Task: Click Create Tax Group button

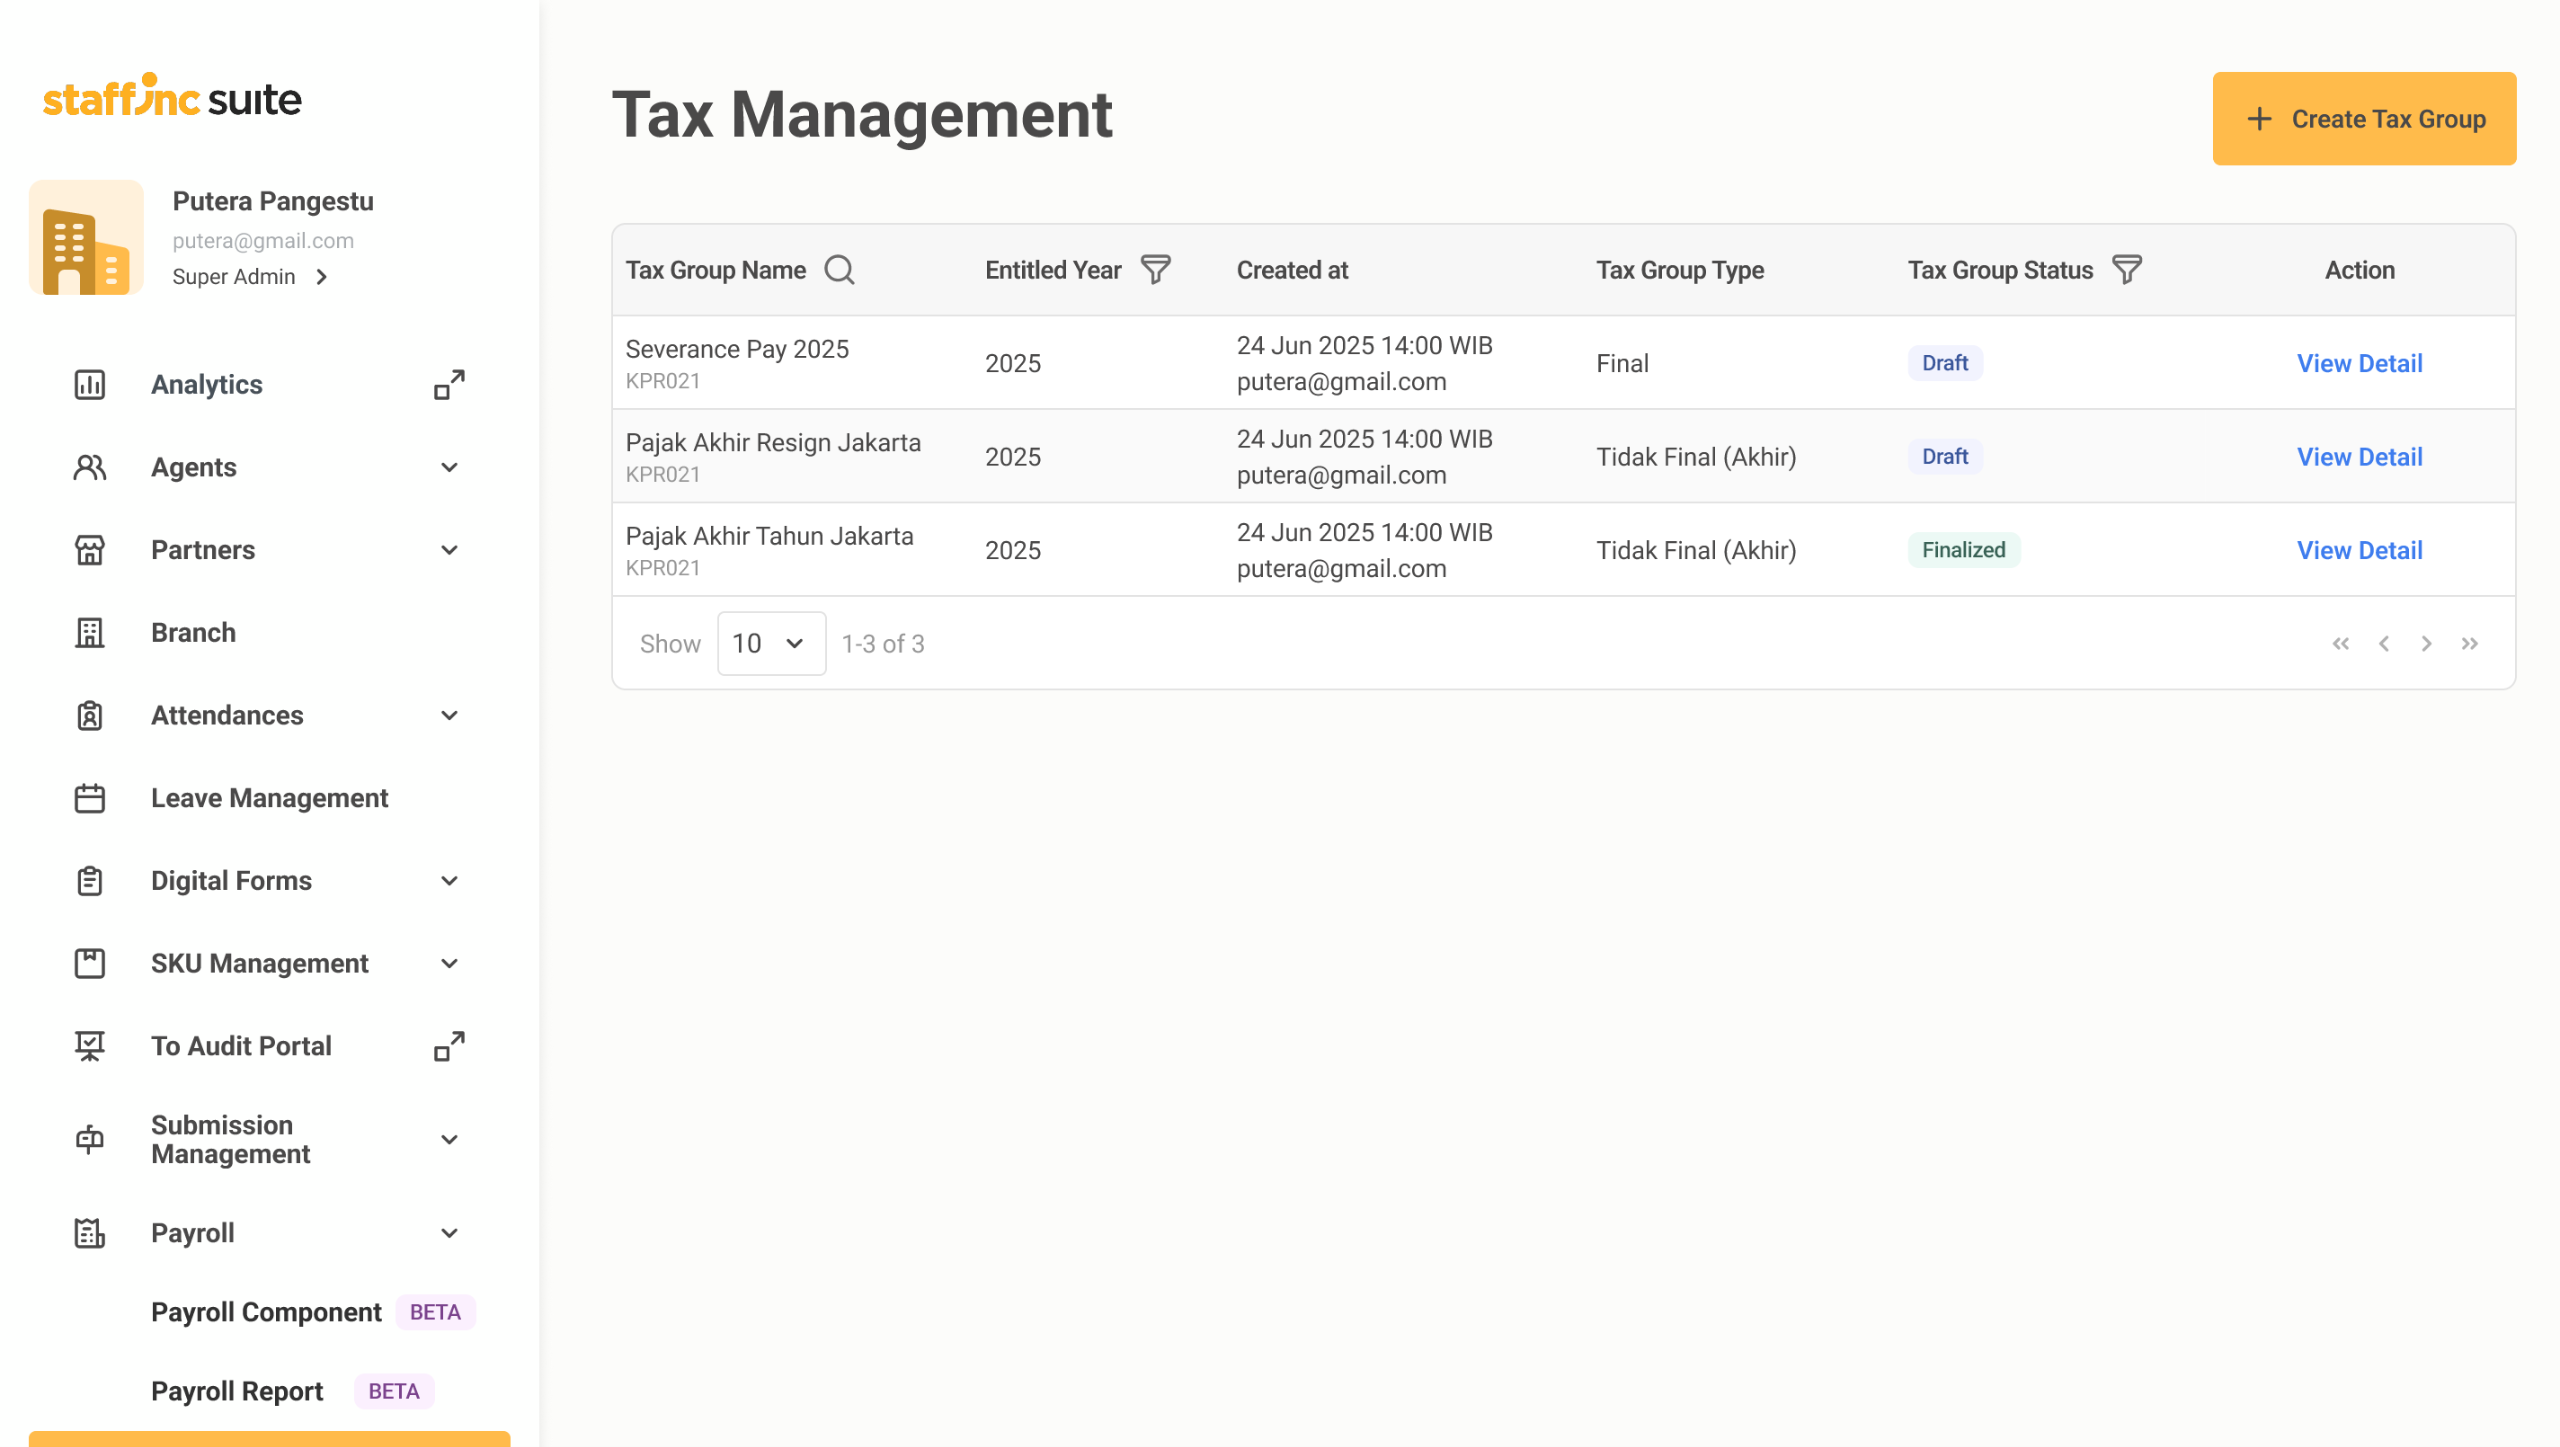Action: click(x=2363, y=119)
